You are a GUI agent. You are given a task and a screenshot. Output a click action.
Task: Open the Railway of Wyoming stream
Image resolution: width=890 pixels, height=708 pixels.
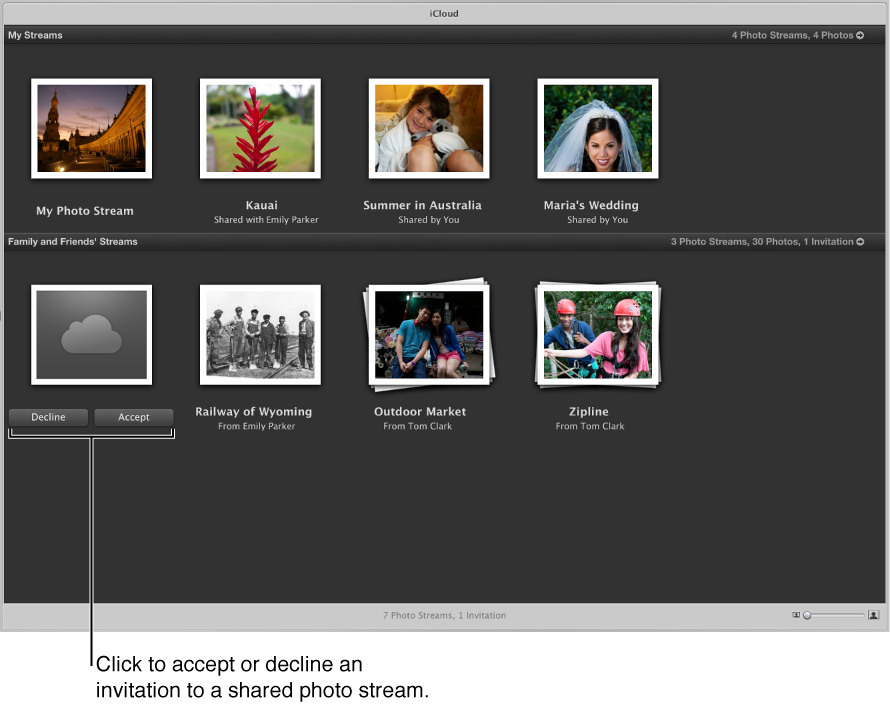tap(260, 334)
